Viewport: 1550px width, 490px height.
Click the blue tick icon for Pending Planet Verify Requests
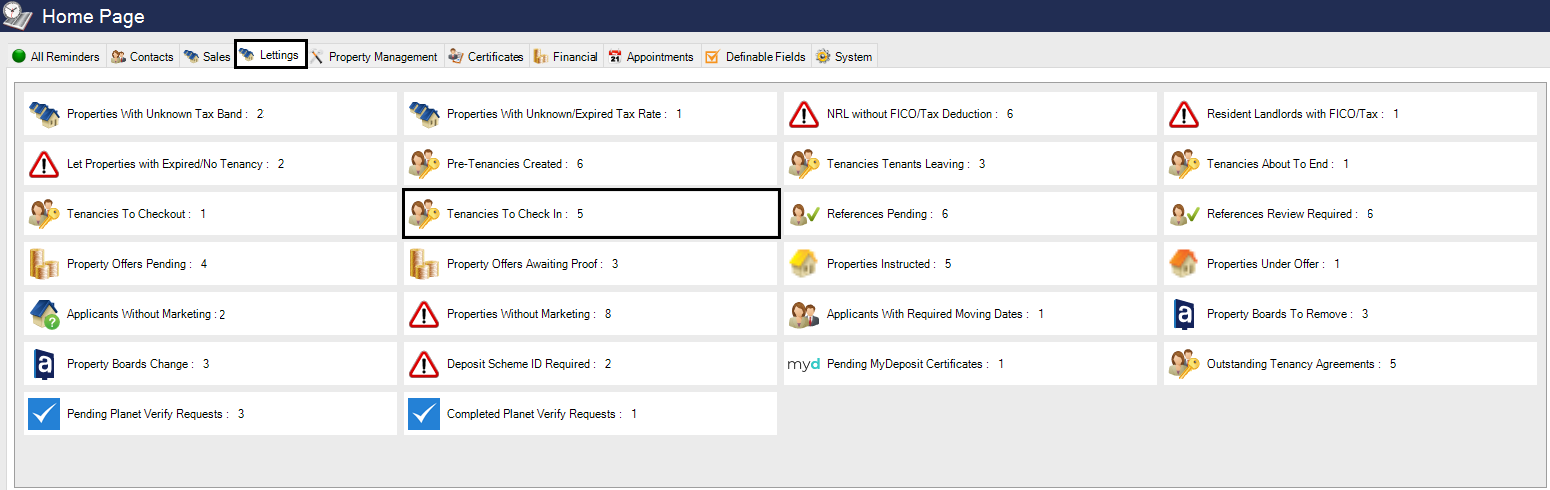[x=44, y=414]
